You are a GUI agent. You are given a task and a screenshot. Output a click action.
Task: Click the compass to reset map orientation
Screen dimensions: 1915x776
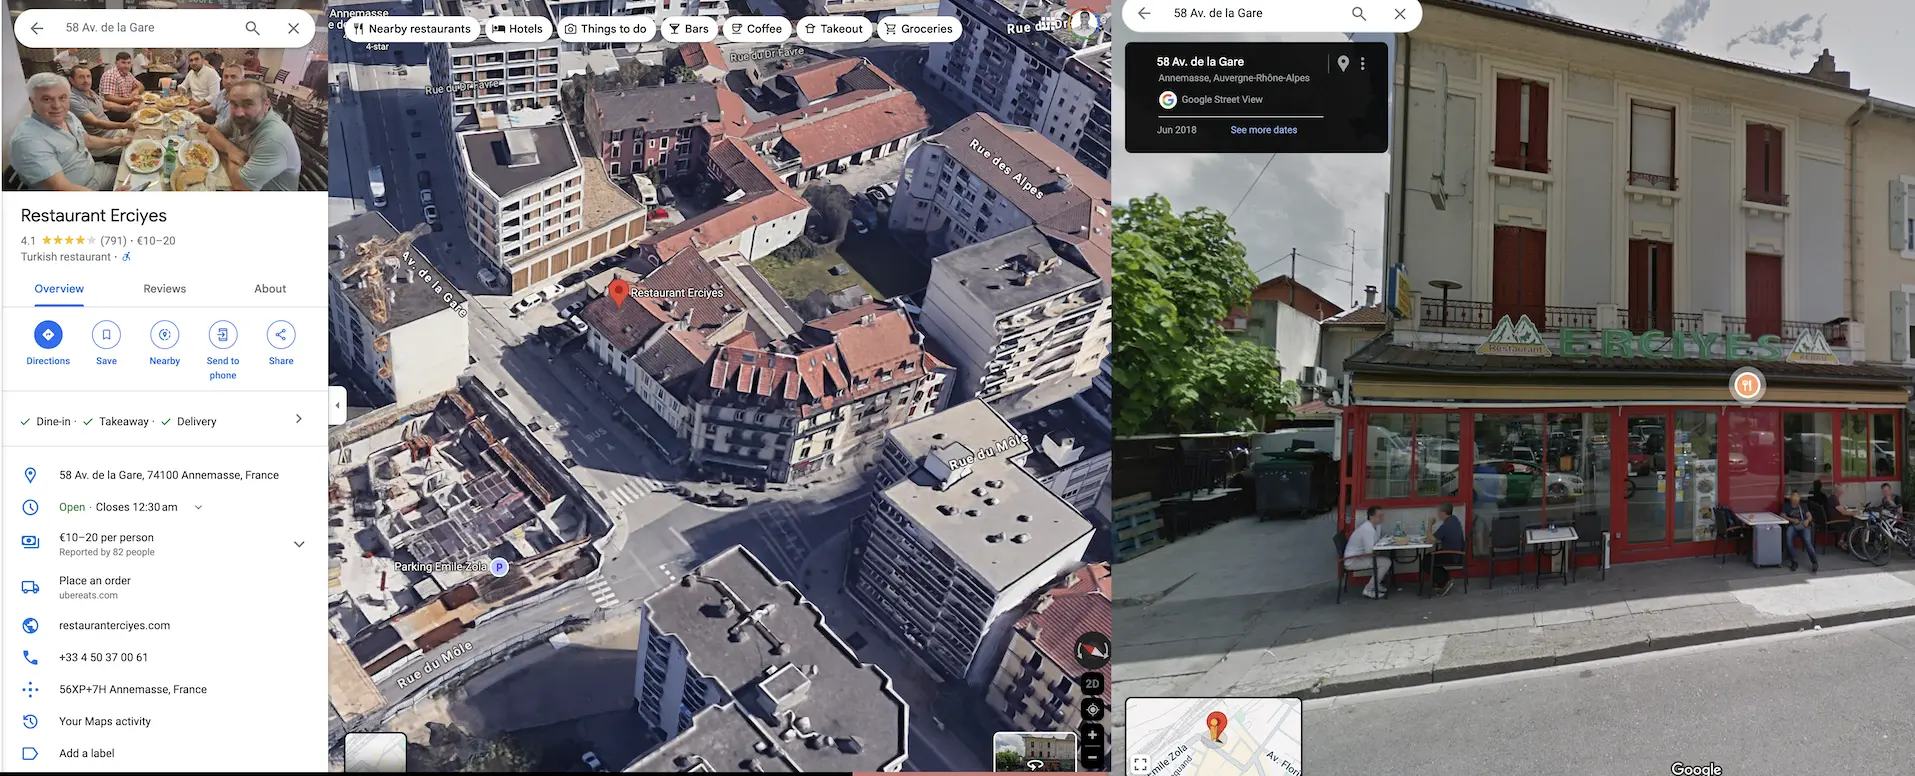(x=1092, y=650)
